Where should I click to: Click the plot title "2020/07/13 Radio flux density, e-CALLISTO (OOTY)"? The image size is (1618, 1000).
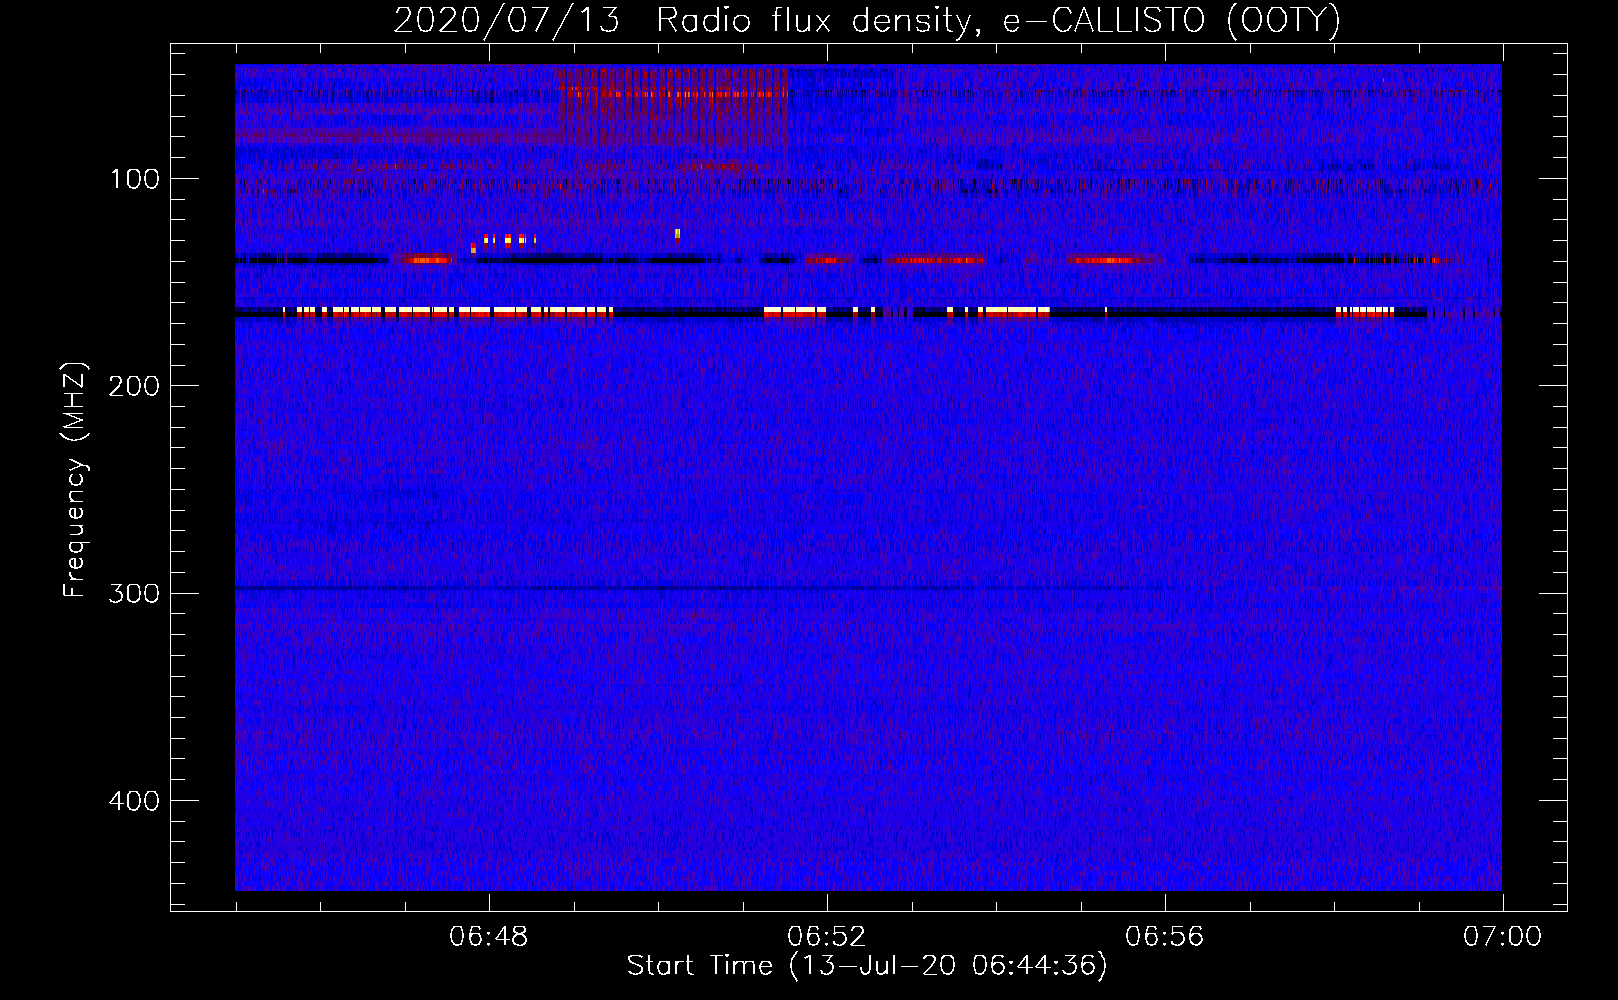click(867, 21)
